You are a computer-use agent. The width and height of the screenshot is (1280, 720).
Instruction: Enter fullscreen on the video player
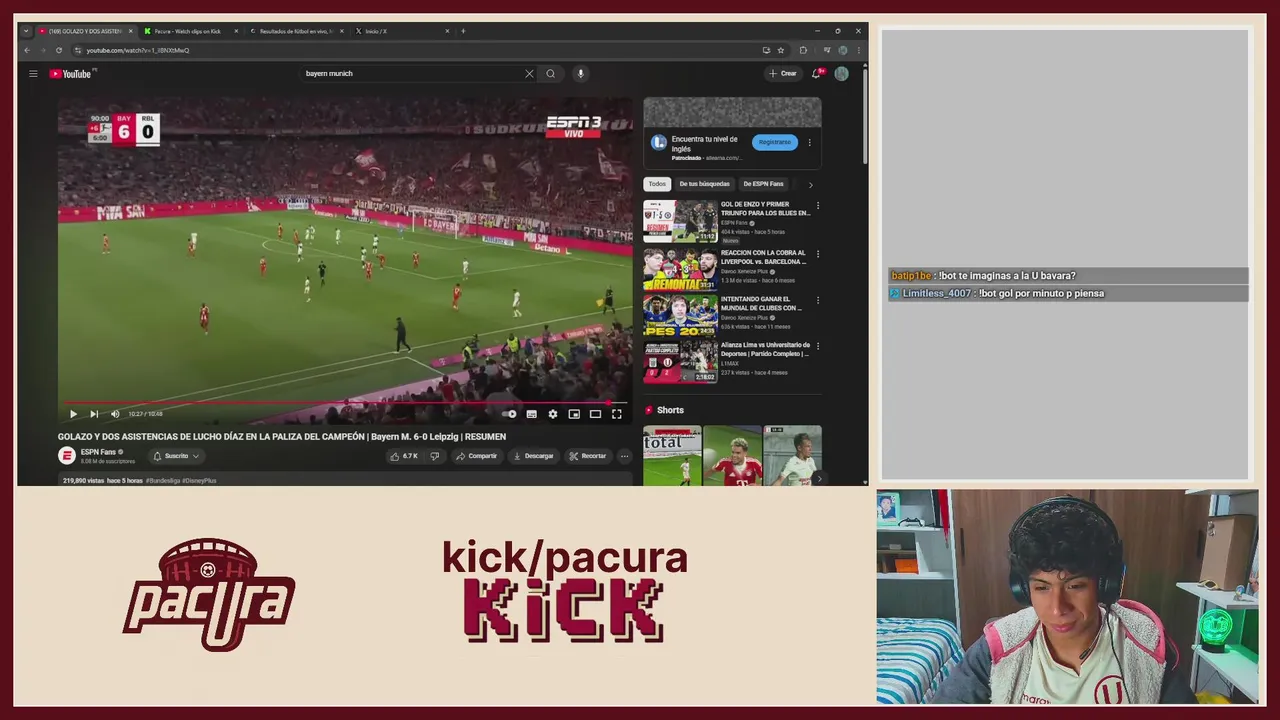[617, 414]
